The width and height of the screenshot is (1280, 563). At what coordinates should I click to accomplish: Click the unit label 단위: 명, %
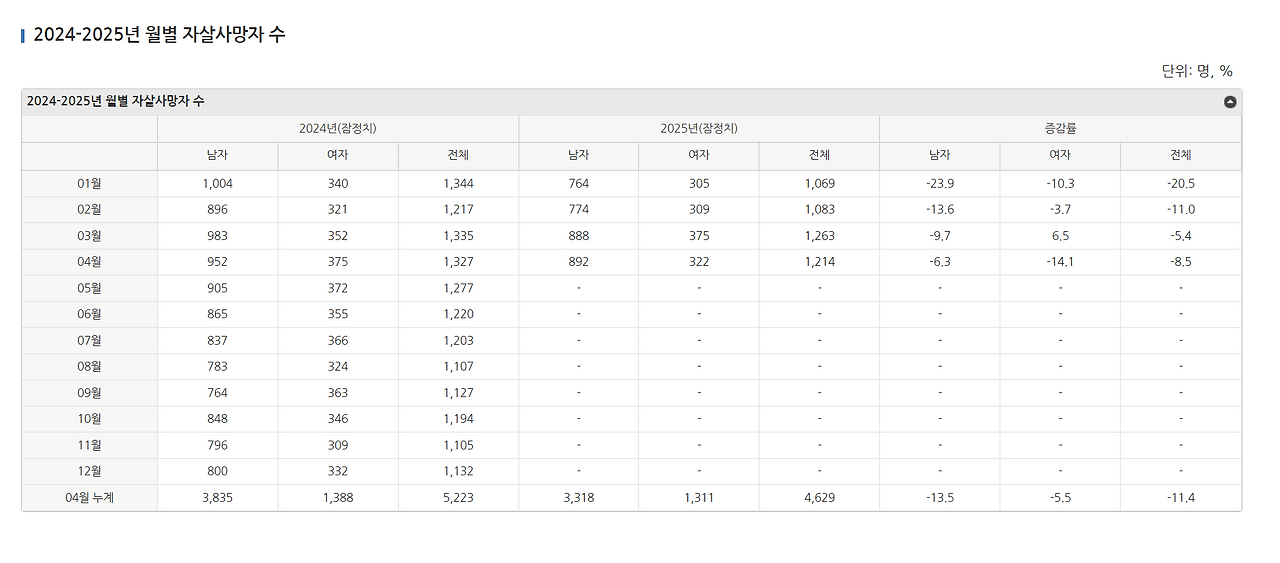point(1197,71)
